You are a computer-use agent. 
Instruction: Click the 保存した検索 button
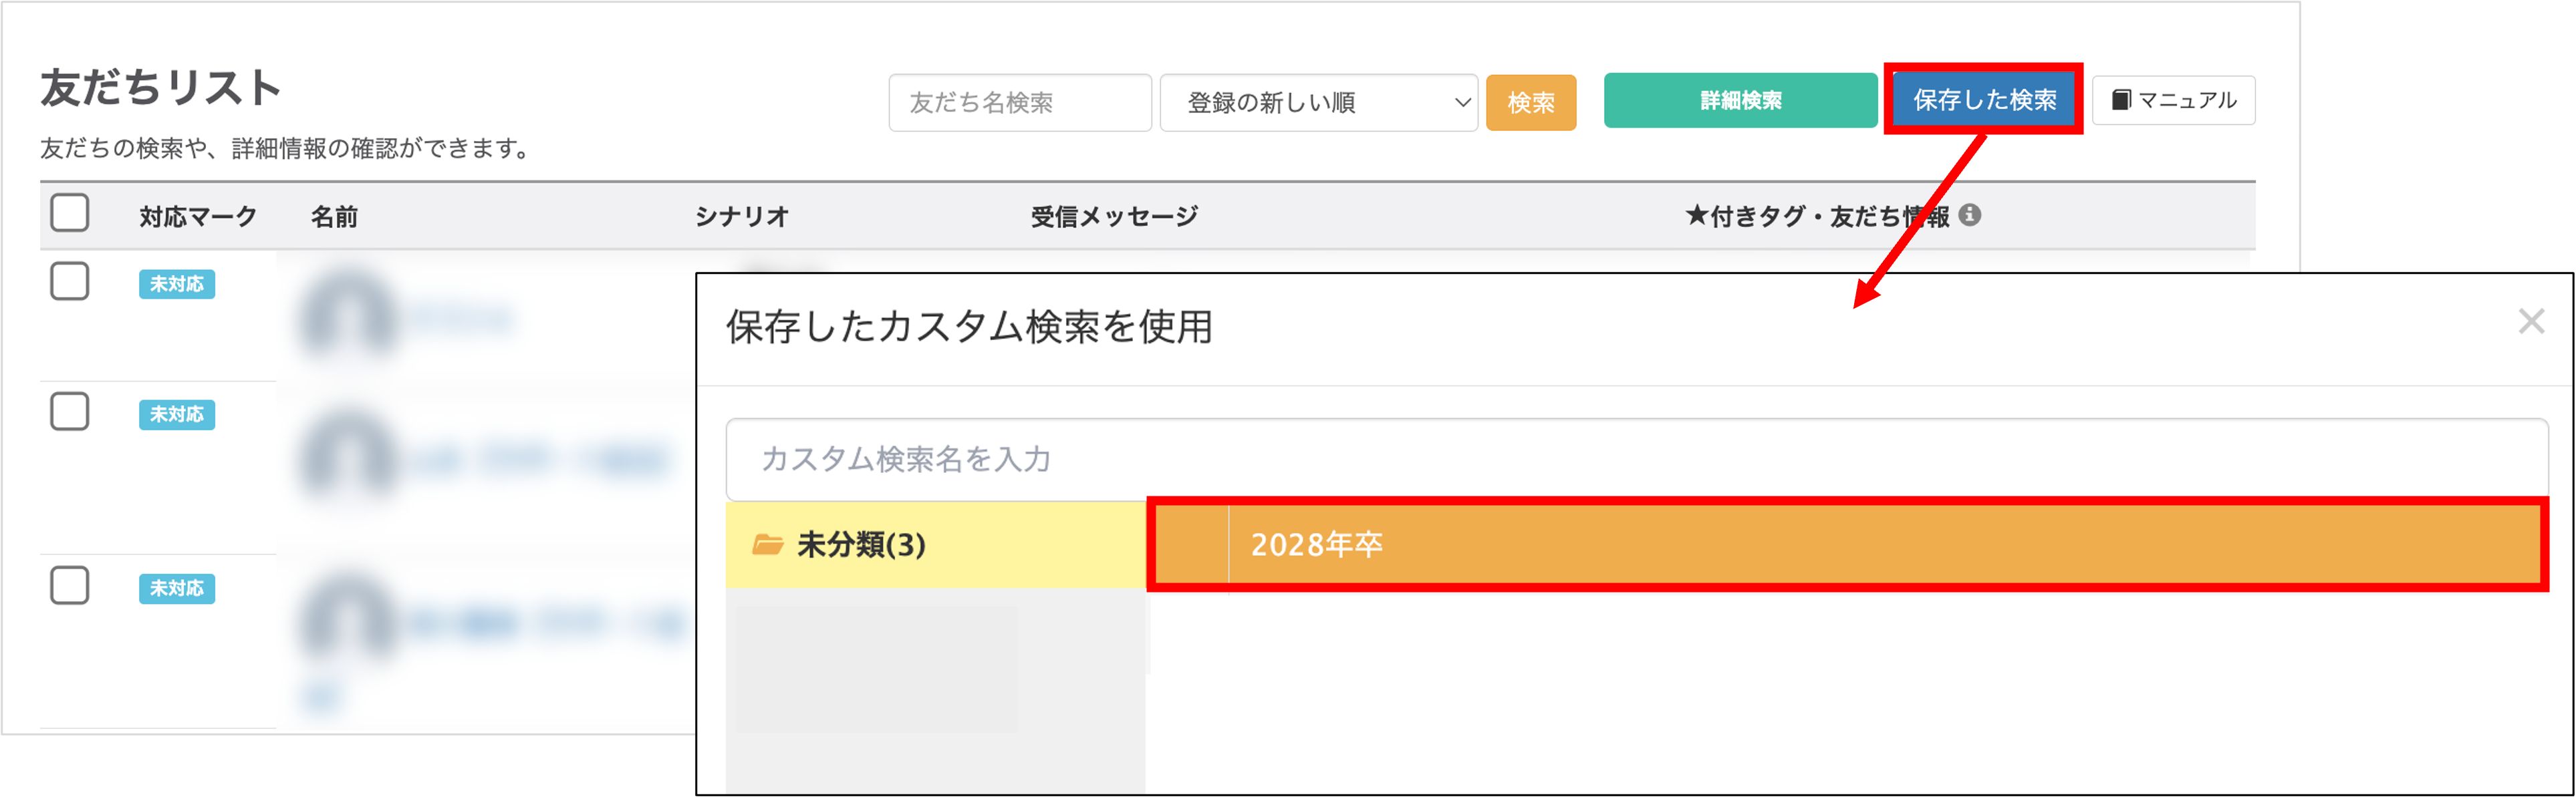click(x=1984, y=100)
